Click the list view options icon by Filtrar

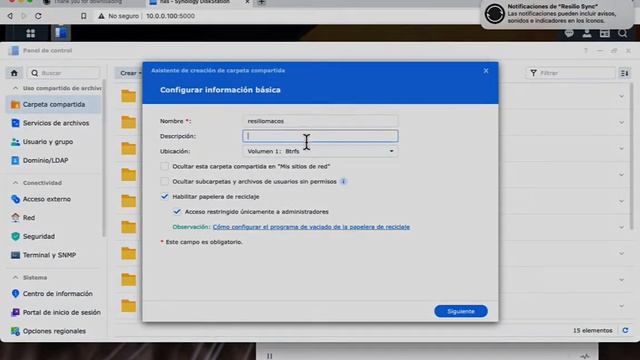tap(624, 73)
